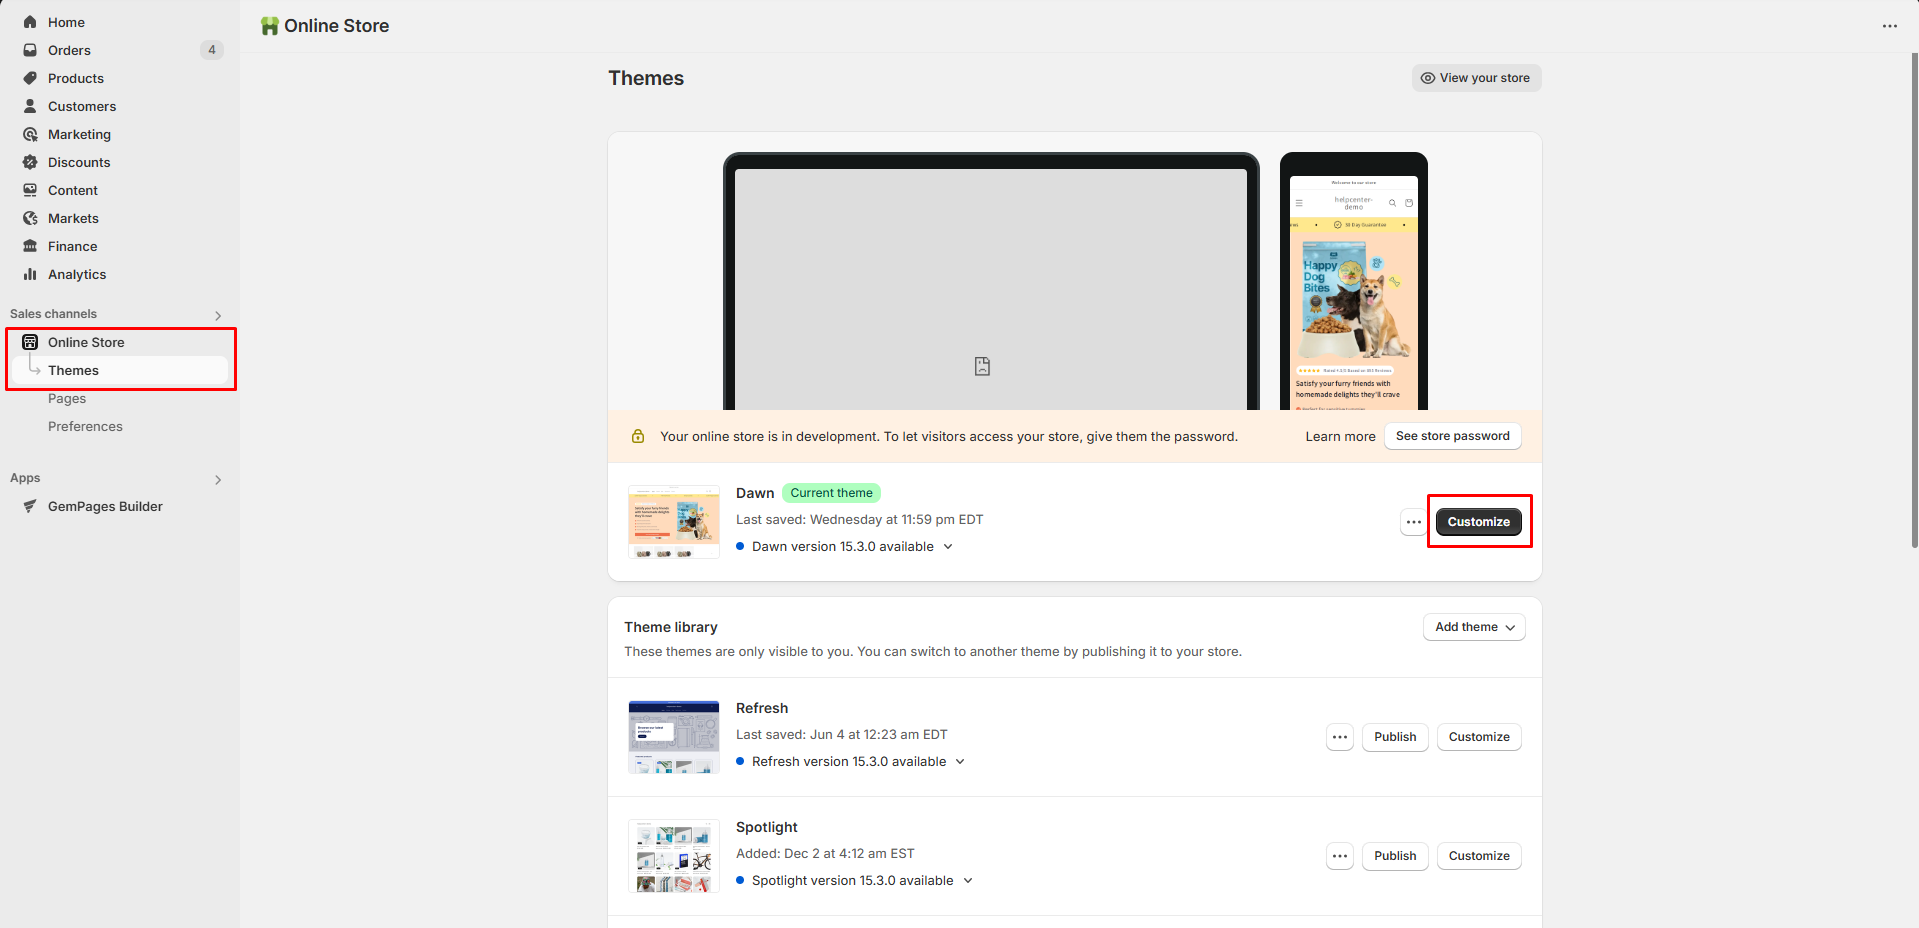Select the Products icon
This screenshot has height=928, width=1919.
point(30,78)
